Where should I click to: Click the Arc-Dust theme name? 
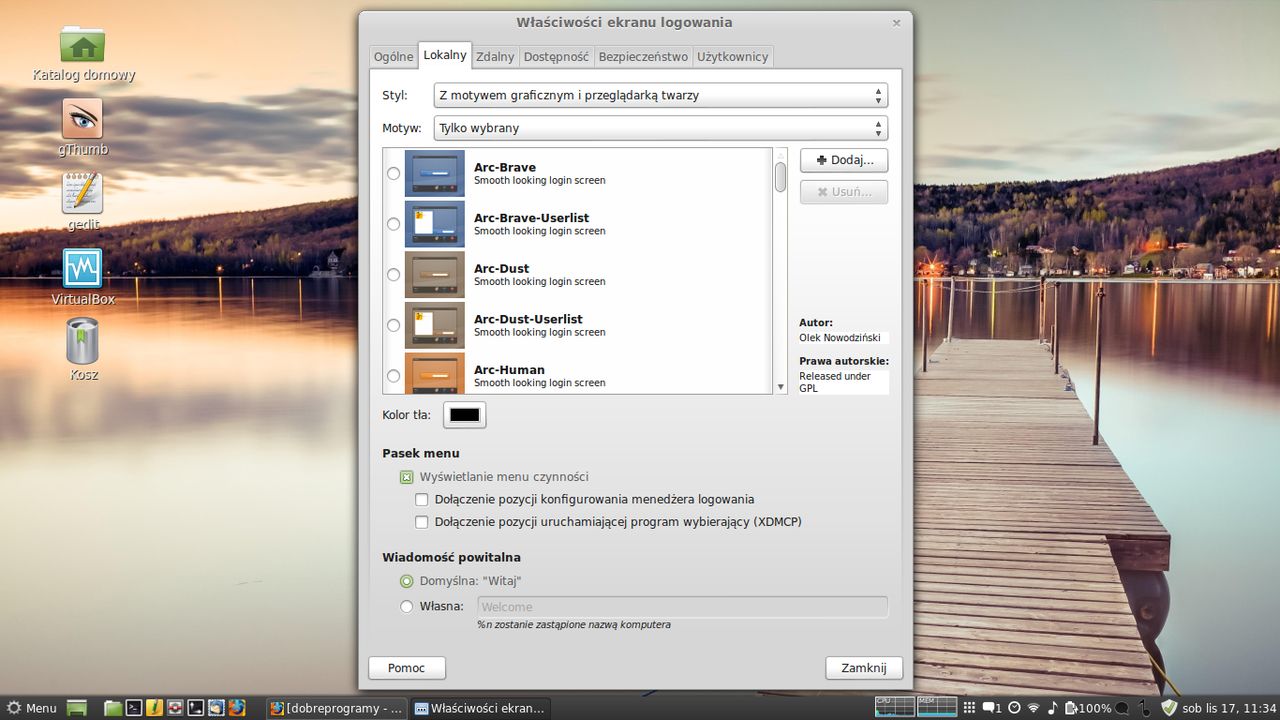[x=501, y=269]
